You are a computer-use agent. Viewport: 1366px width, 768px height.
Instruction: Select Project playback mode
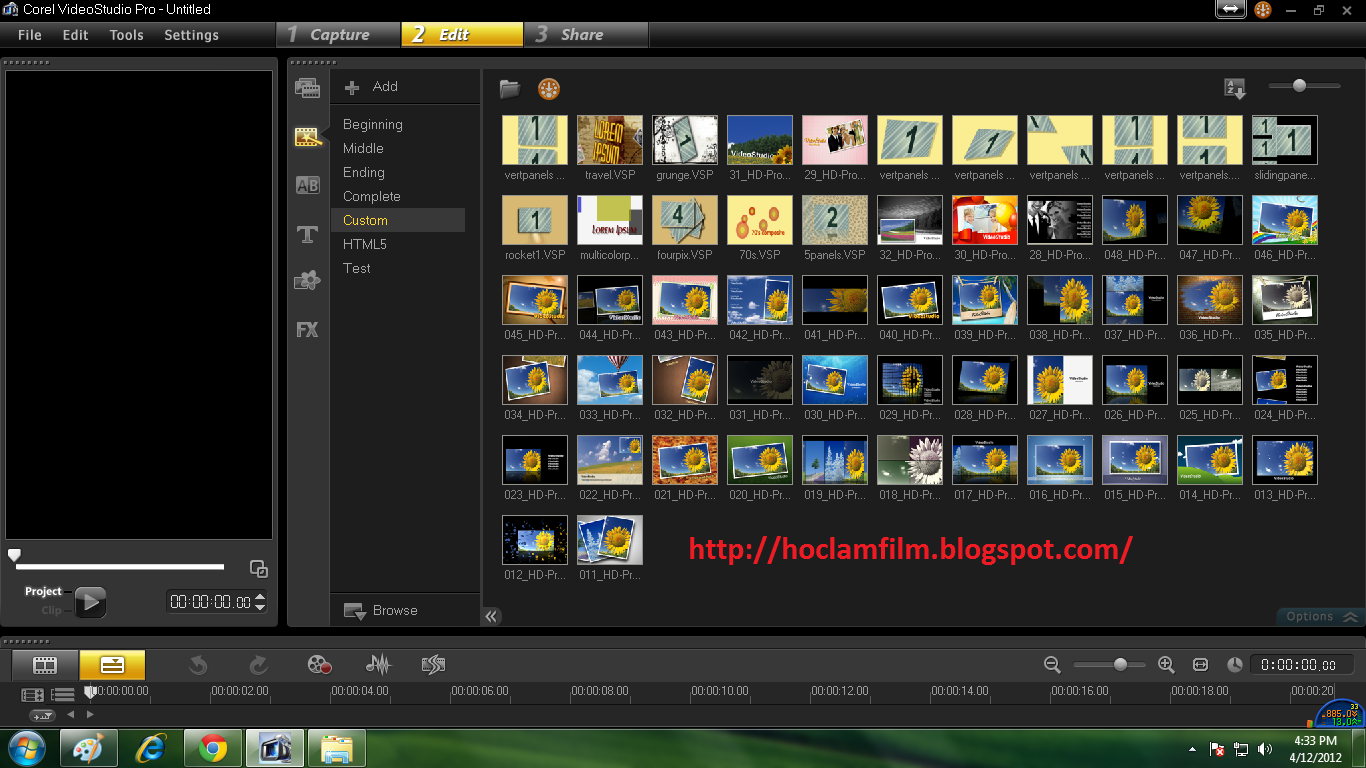point(43,592)
